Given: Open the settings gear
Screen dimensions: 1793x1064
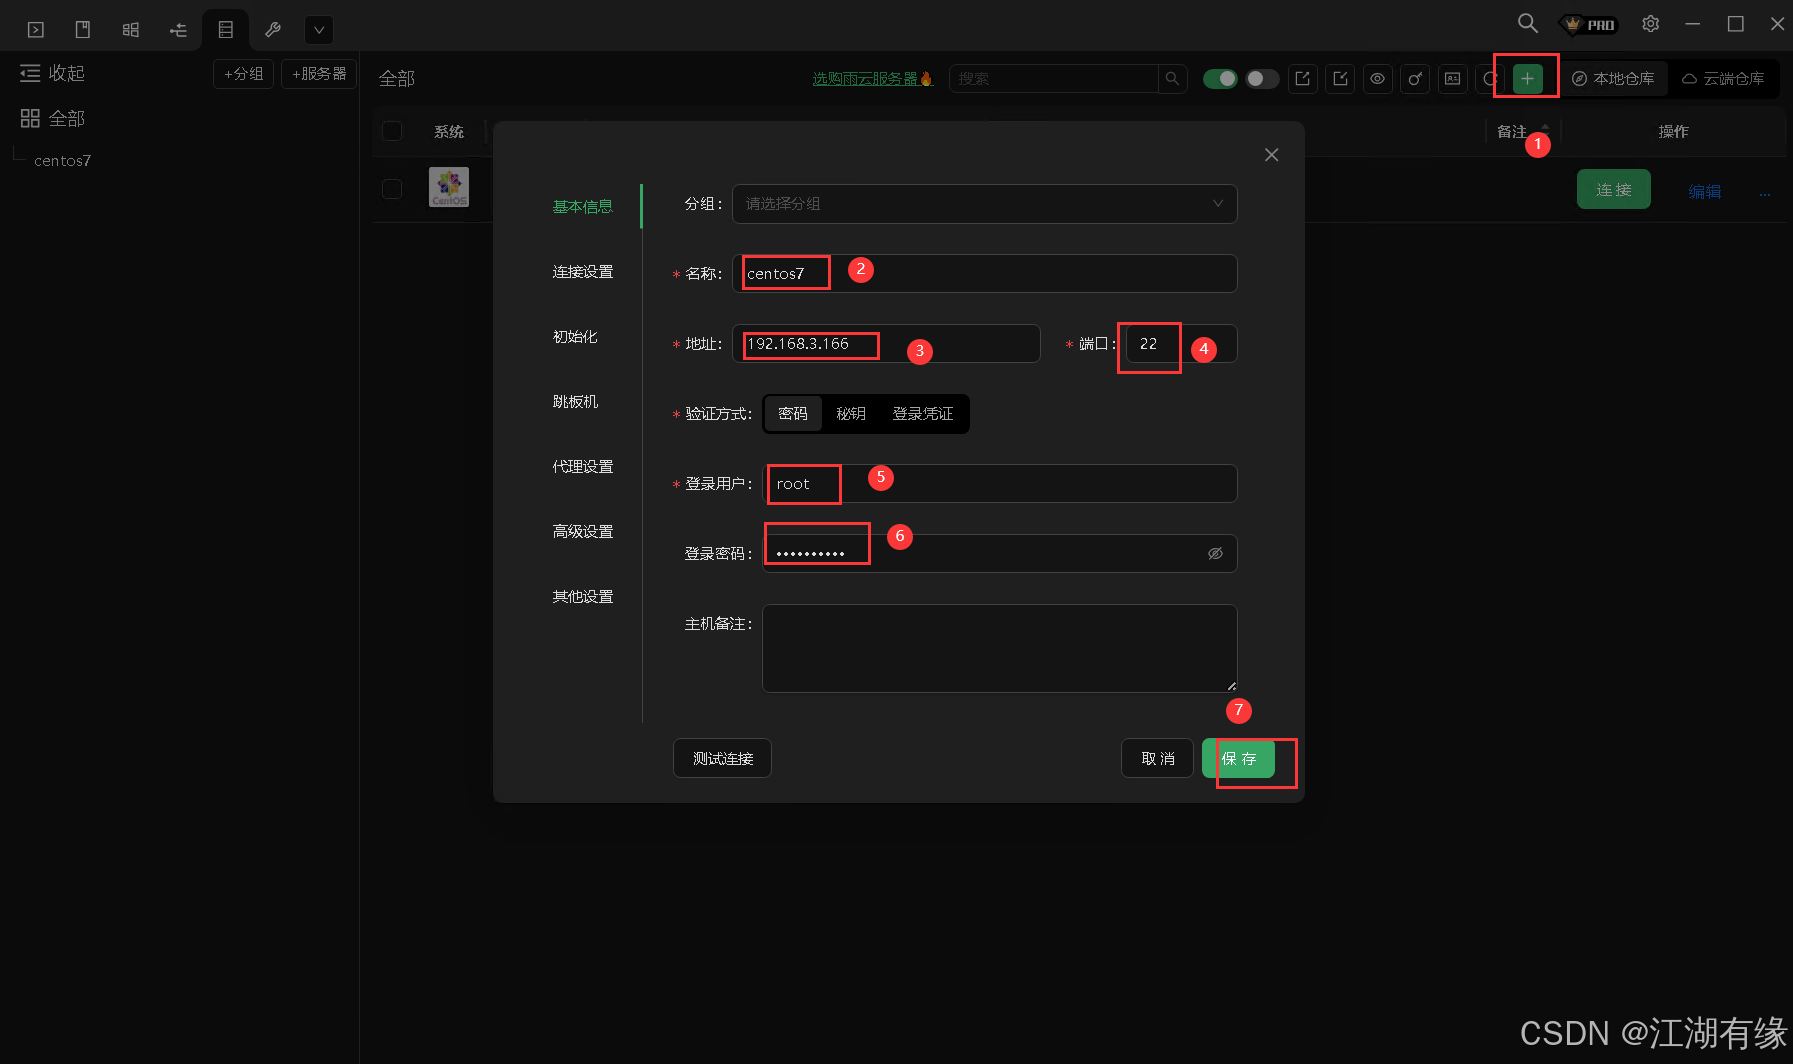Looking at the screenshot, I should (1651, 23).
